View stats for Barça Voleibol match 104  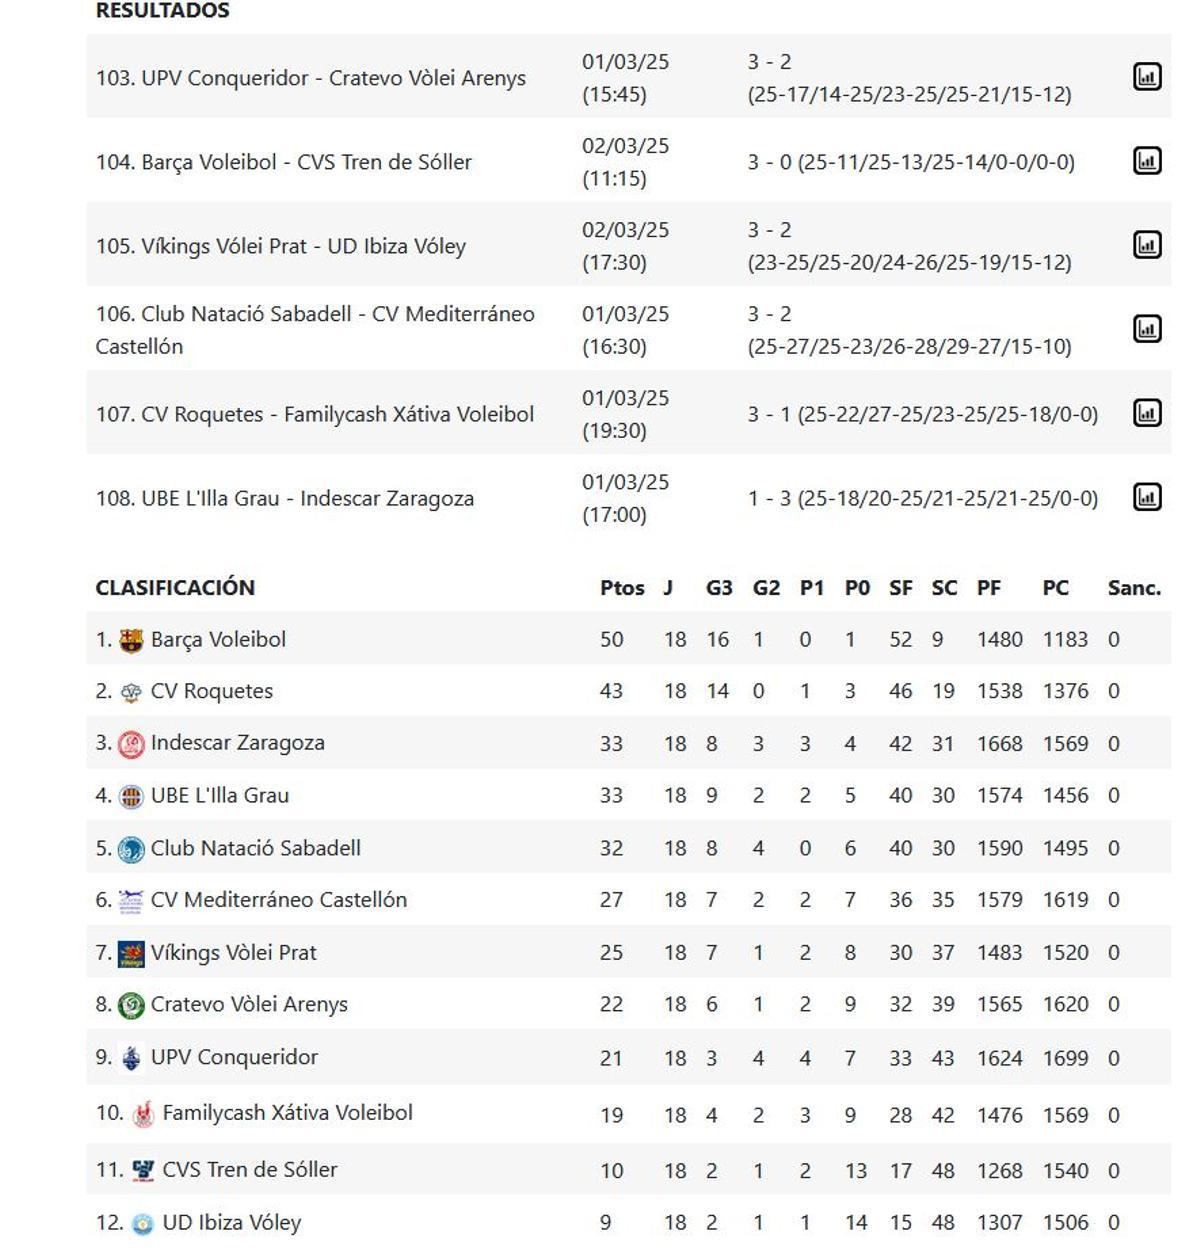pyautogui.click(x=1148, y=158)
